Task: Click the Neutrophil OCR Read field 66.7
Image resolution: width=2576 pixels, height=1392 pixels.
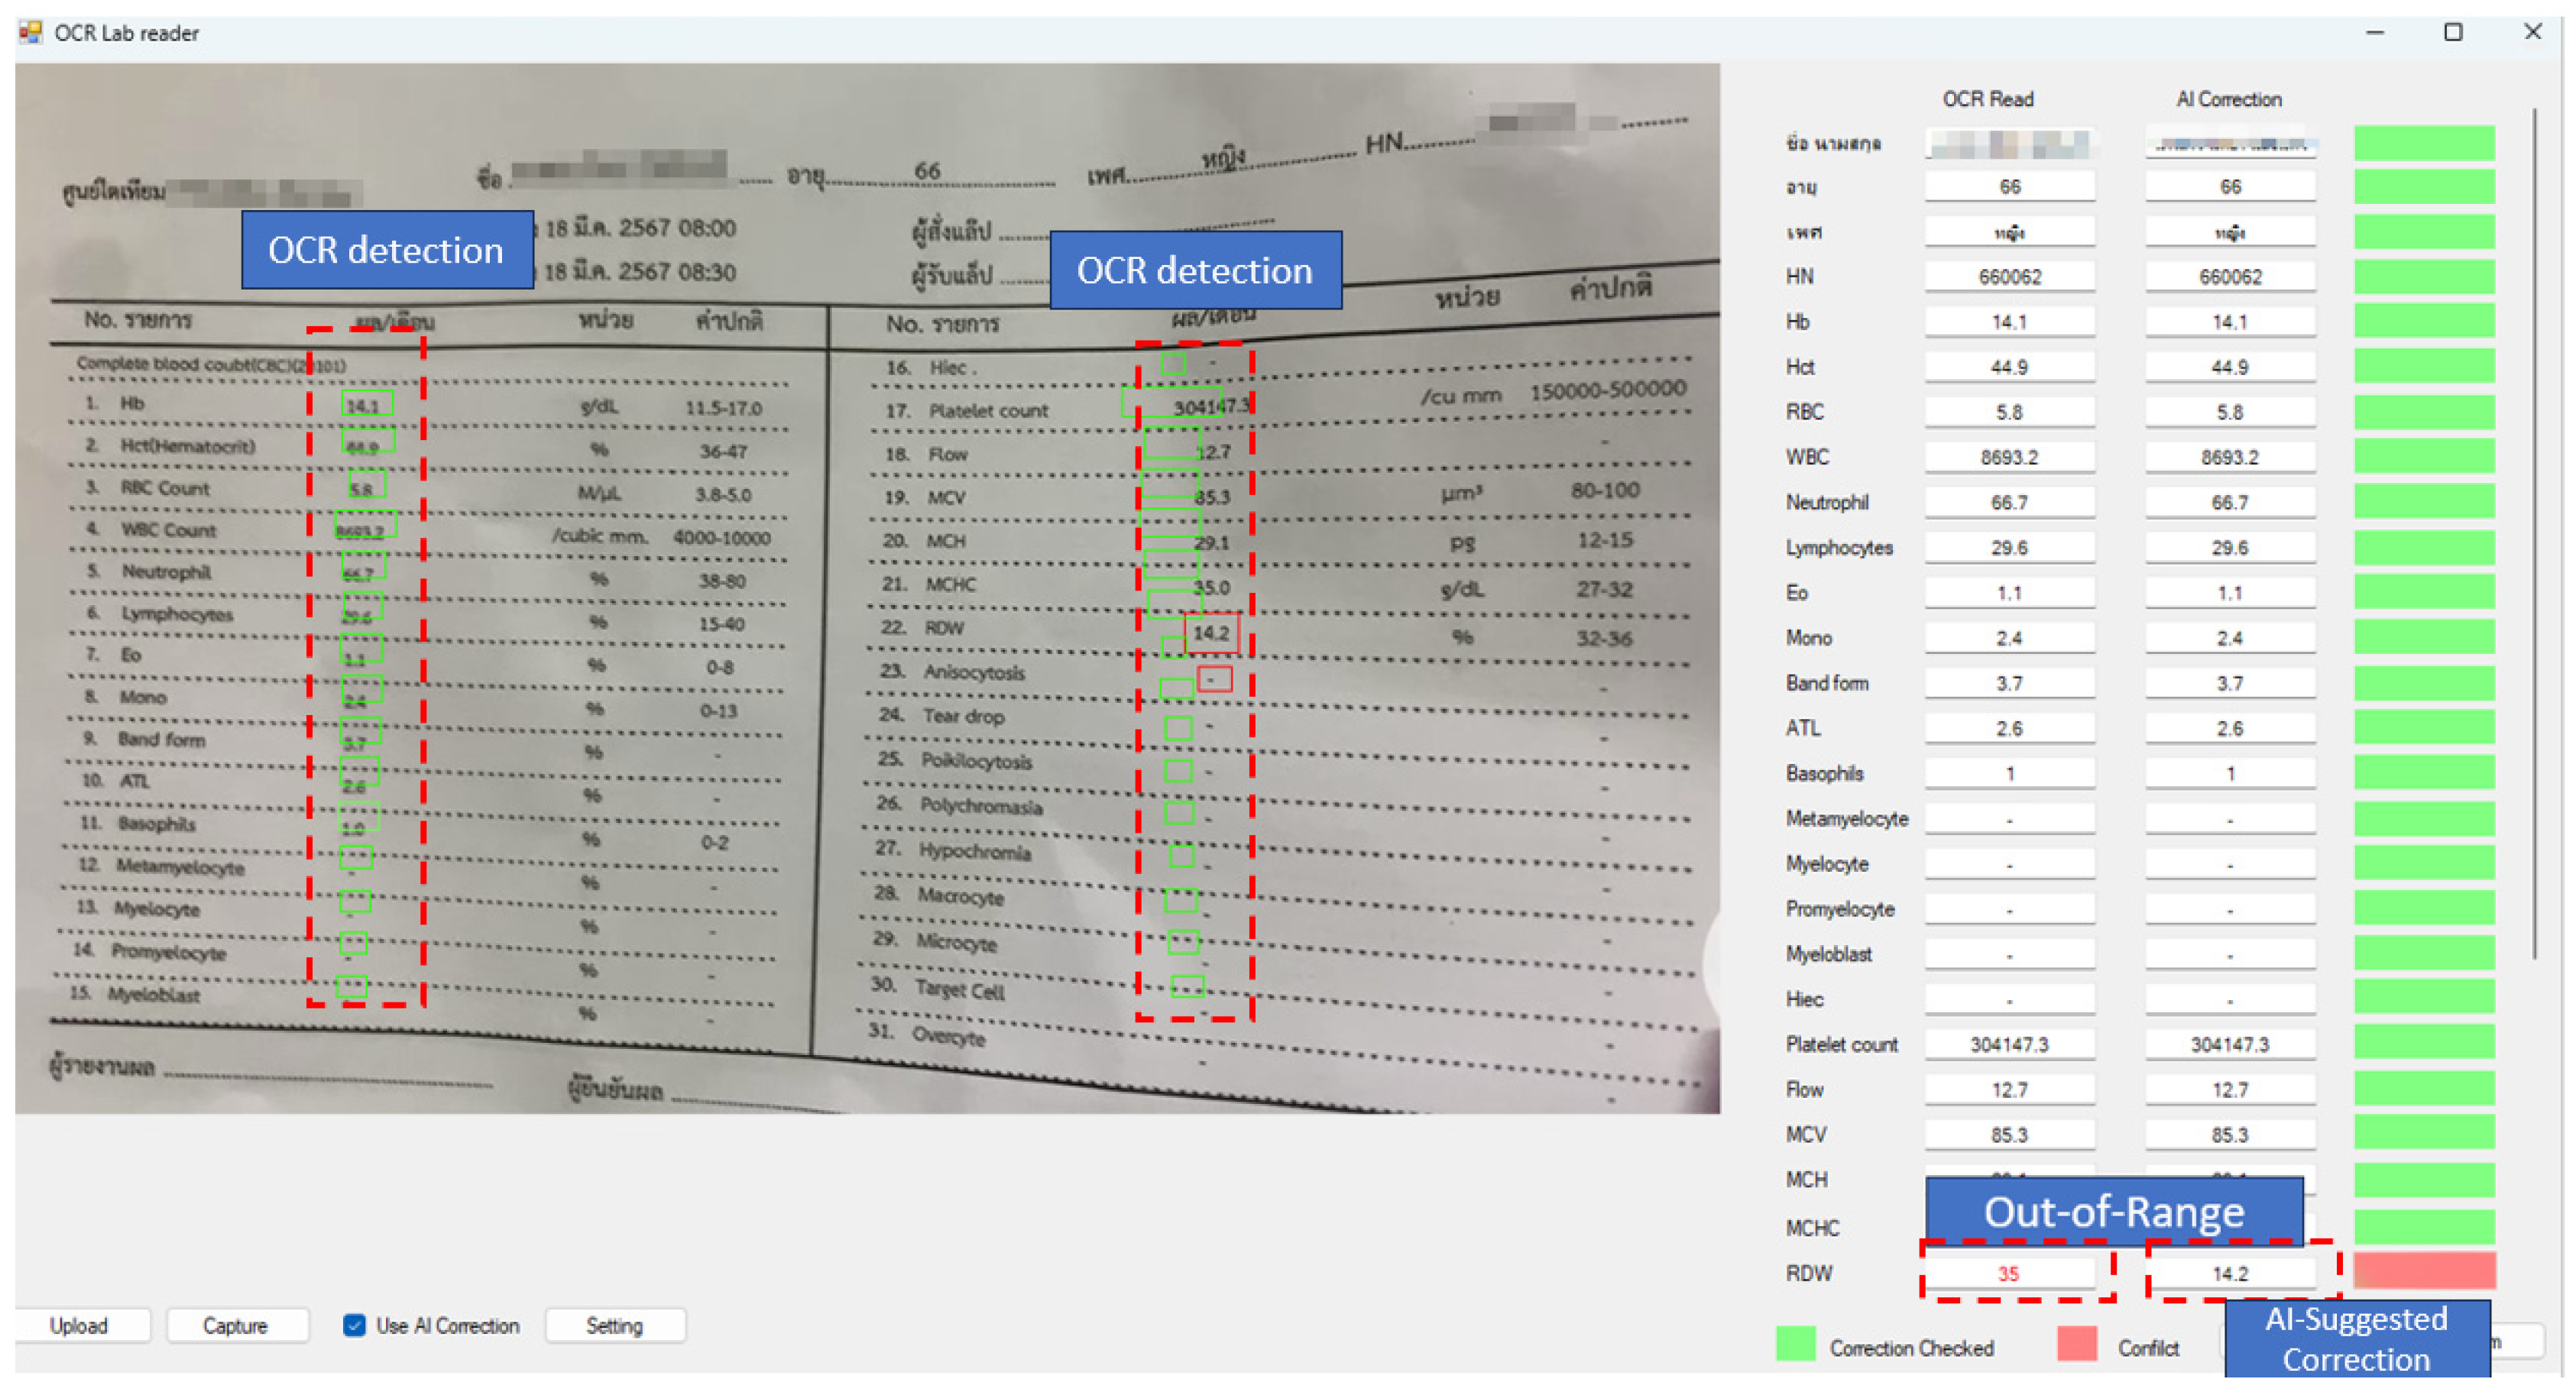Action: (2008, 502)
